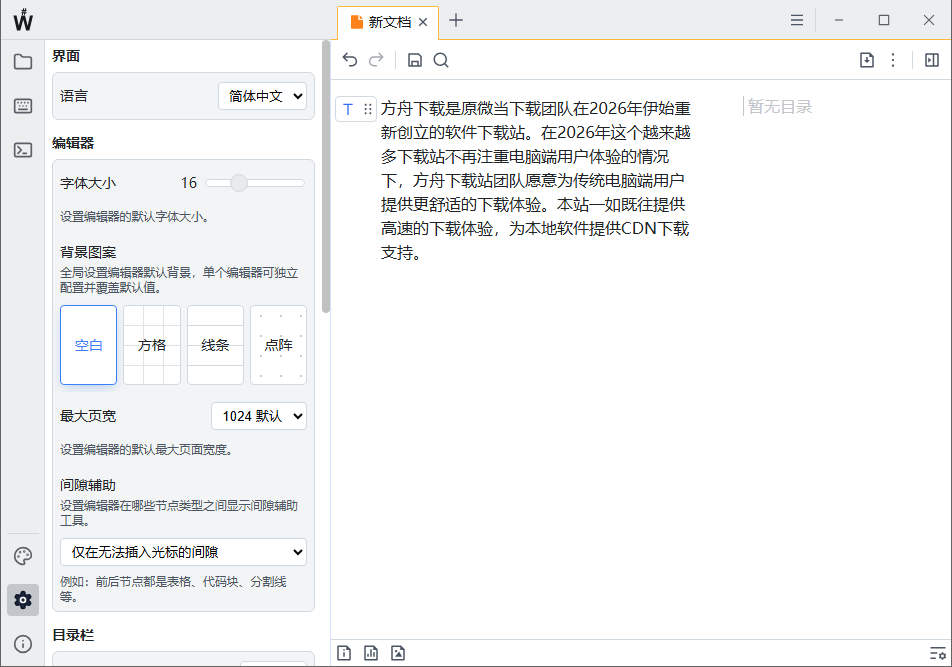Toggle the outline side panel icon
Viewport: 952px width, 667px height.
pyautogui.click(x=932, y=60)
